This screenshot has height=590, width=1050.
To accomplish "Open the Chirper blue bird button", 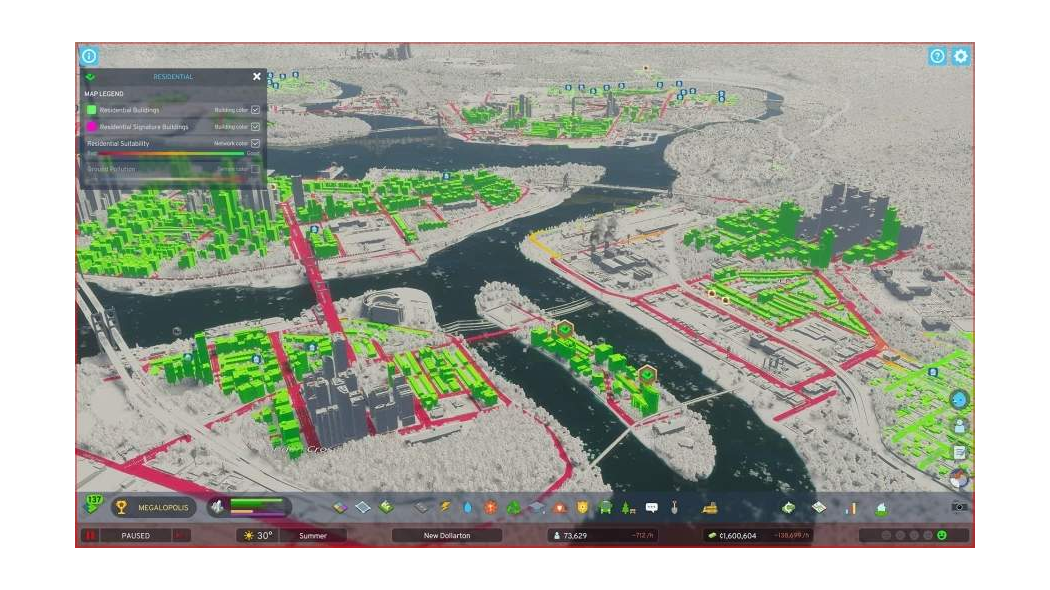I will tap(959, 400).
